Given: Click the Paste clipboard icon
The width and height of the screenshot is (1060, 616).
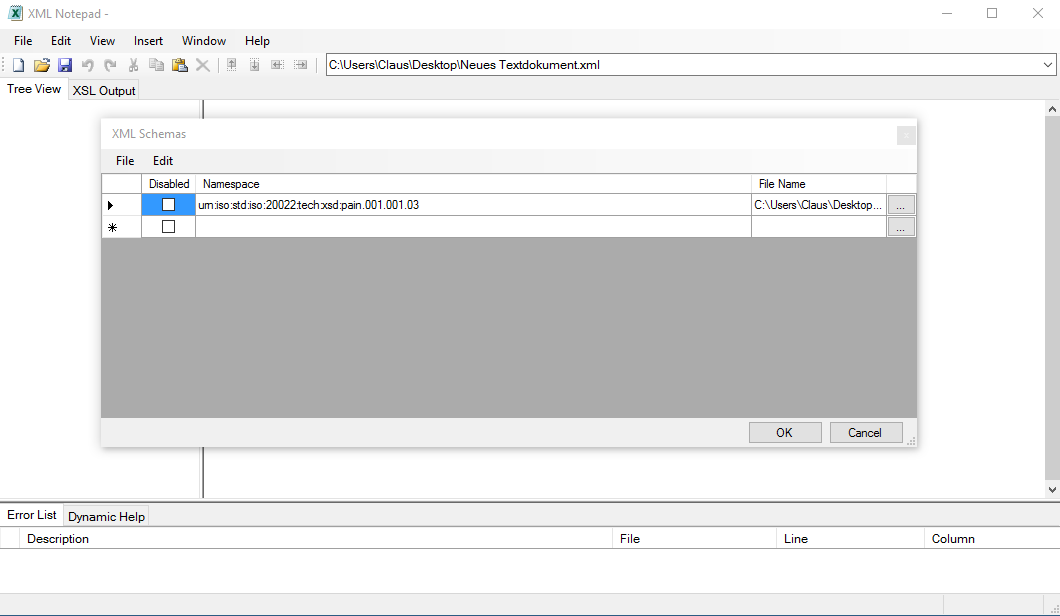Looking at the screenshot, I should tap(179, 65).
